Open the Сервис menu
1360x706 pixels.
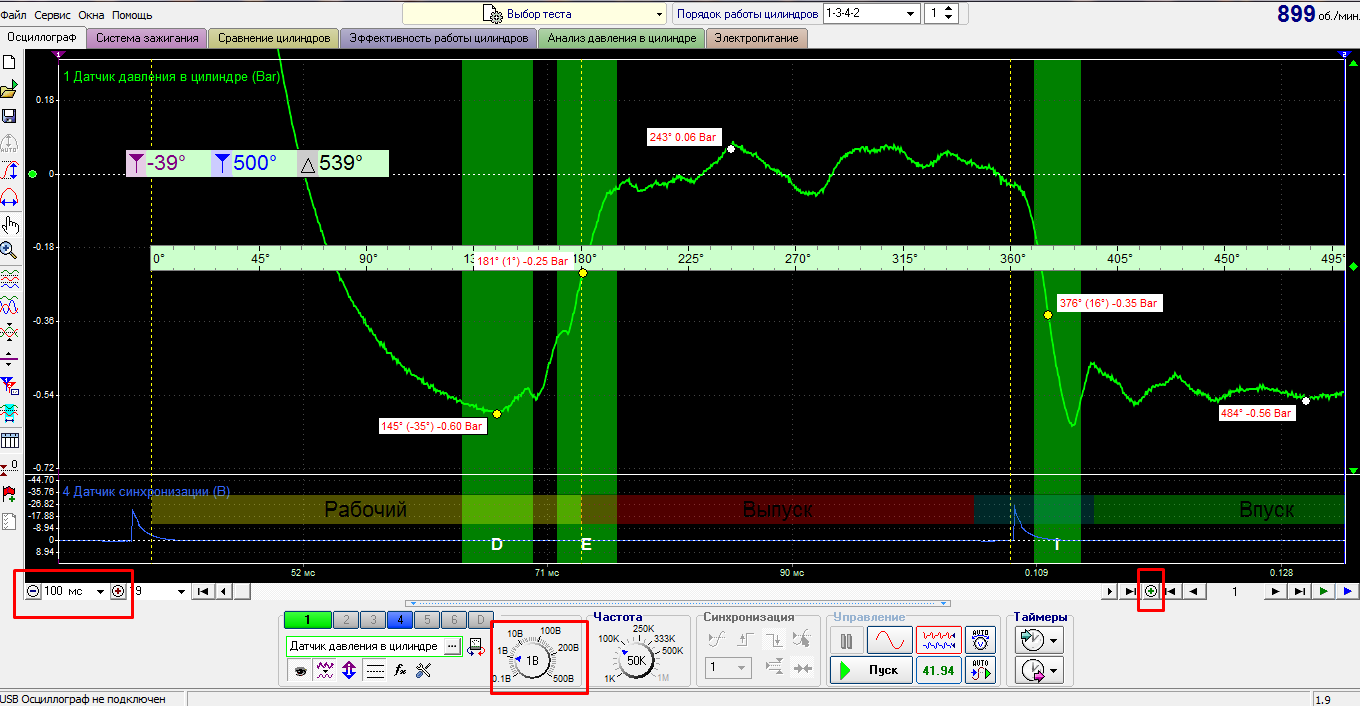[53, 15]
